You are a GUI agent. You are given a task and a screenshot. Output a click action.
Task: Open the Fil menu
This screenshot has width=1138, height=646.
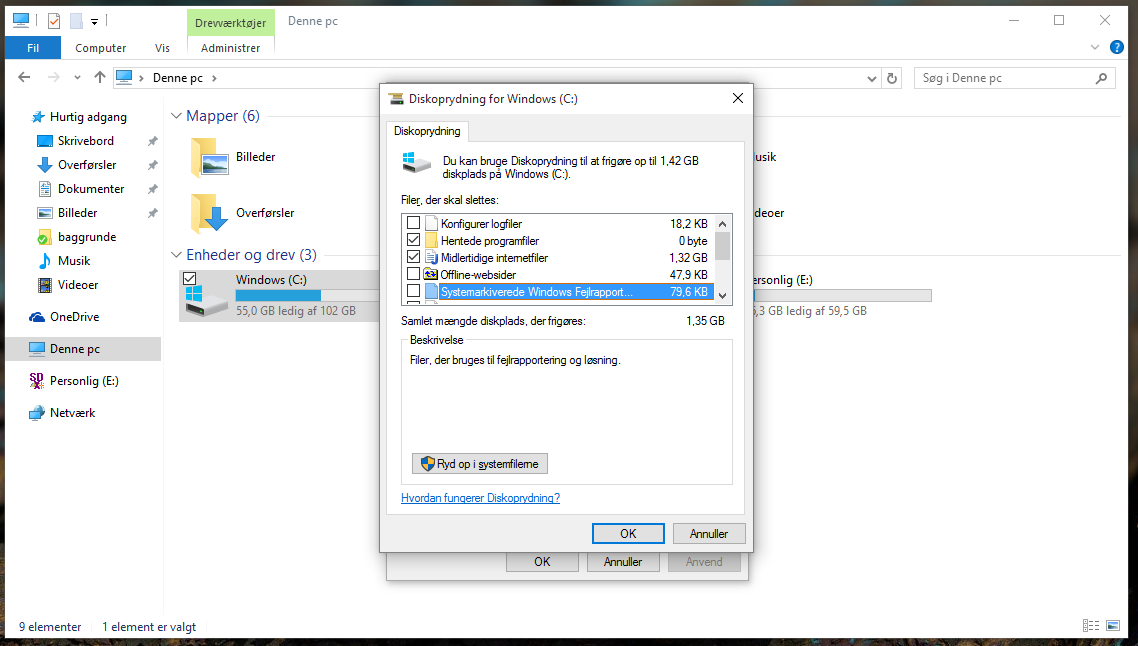(33, 48)
